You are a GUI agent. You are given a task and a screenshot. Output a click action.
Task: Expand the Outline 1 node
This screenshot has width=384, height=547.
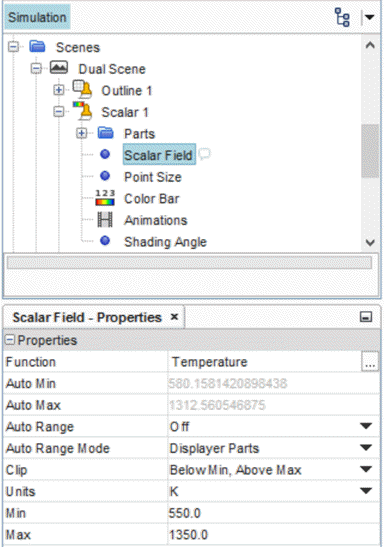click(x=59, y=90)
